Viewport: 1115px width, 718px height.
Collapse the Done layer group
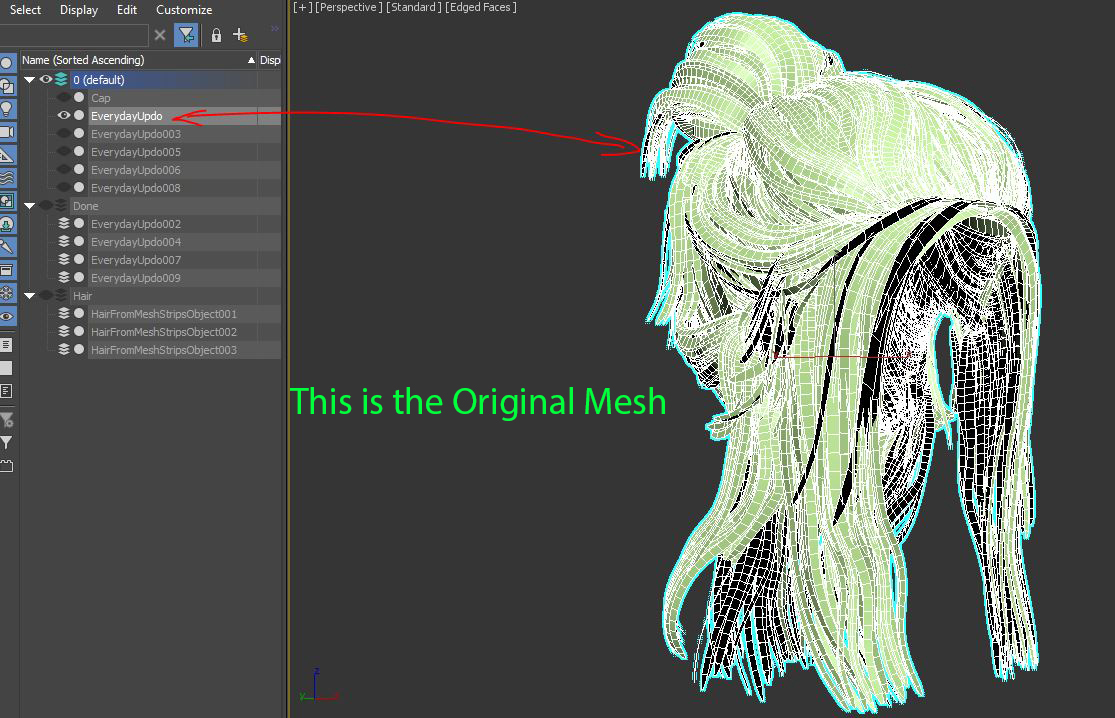point(30,206)
